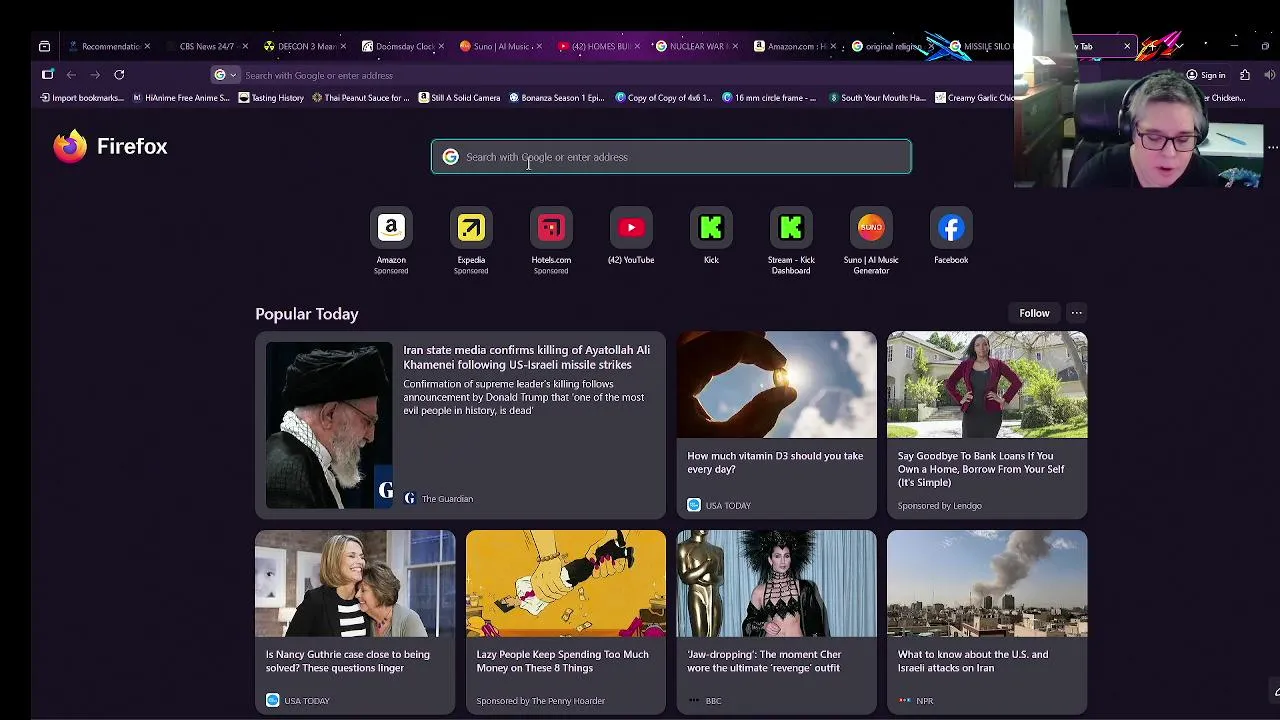Close the Recommendations tab

147,46
